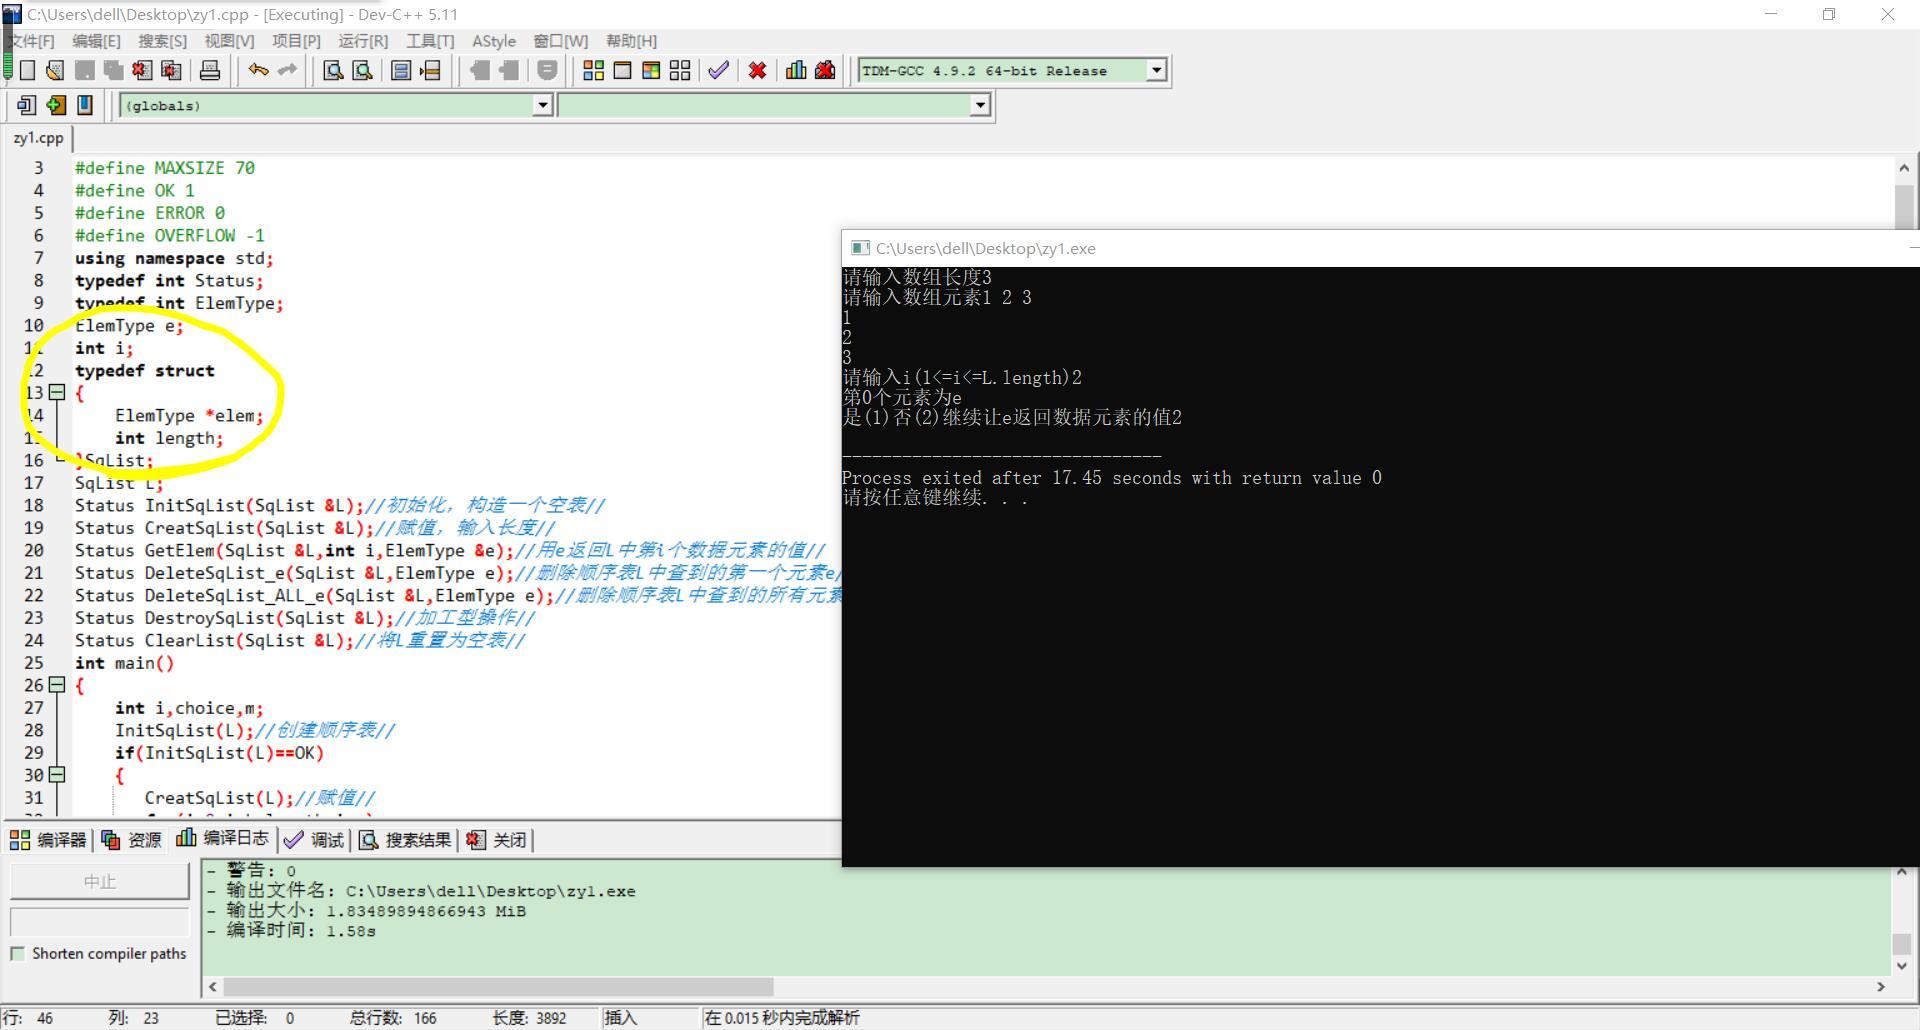Click the Open file toolbar icon
This screenshot has width=1920, height=1030.
tap(55, 70)
